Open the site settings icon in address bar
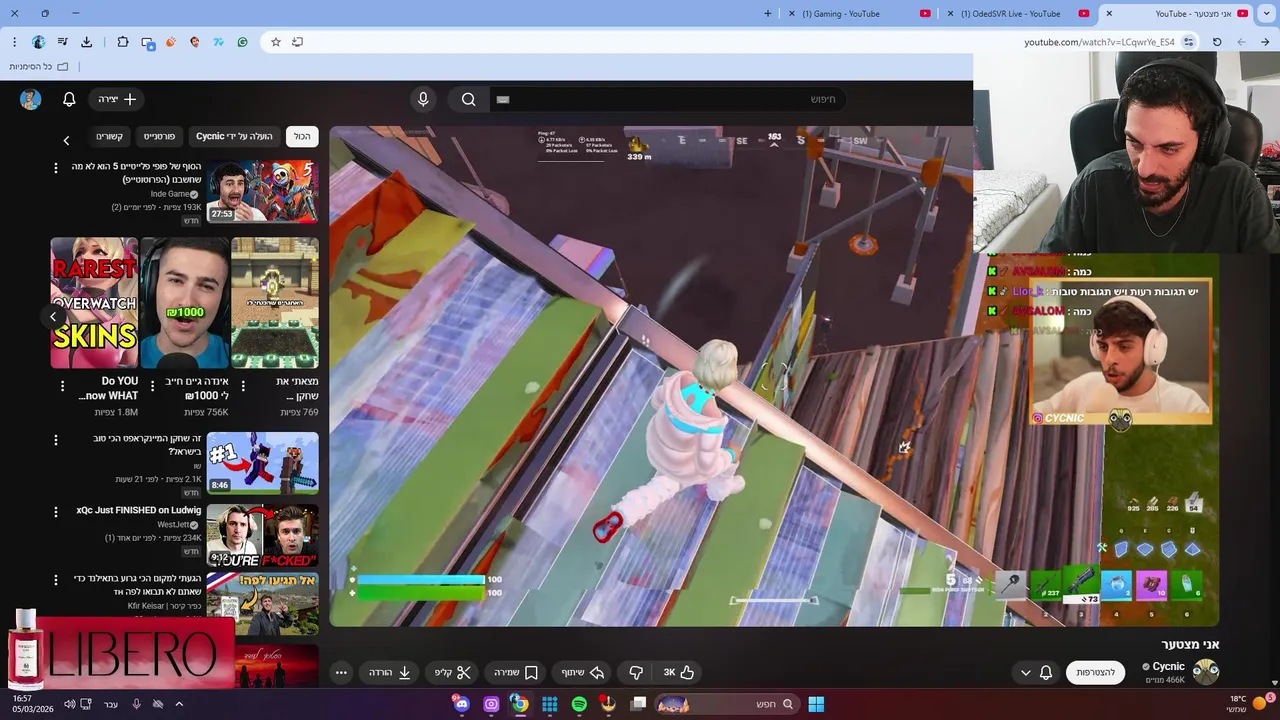The height and width of the screenshot is (720, 1280). click(1189, 42)
